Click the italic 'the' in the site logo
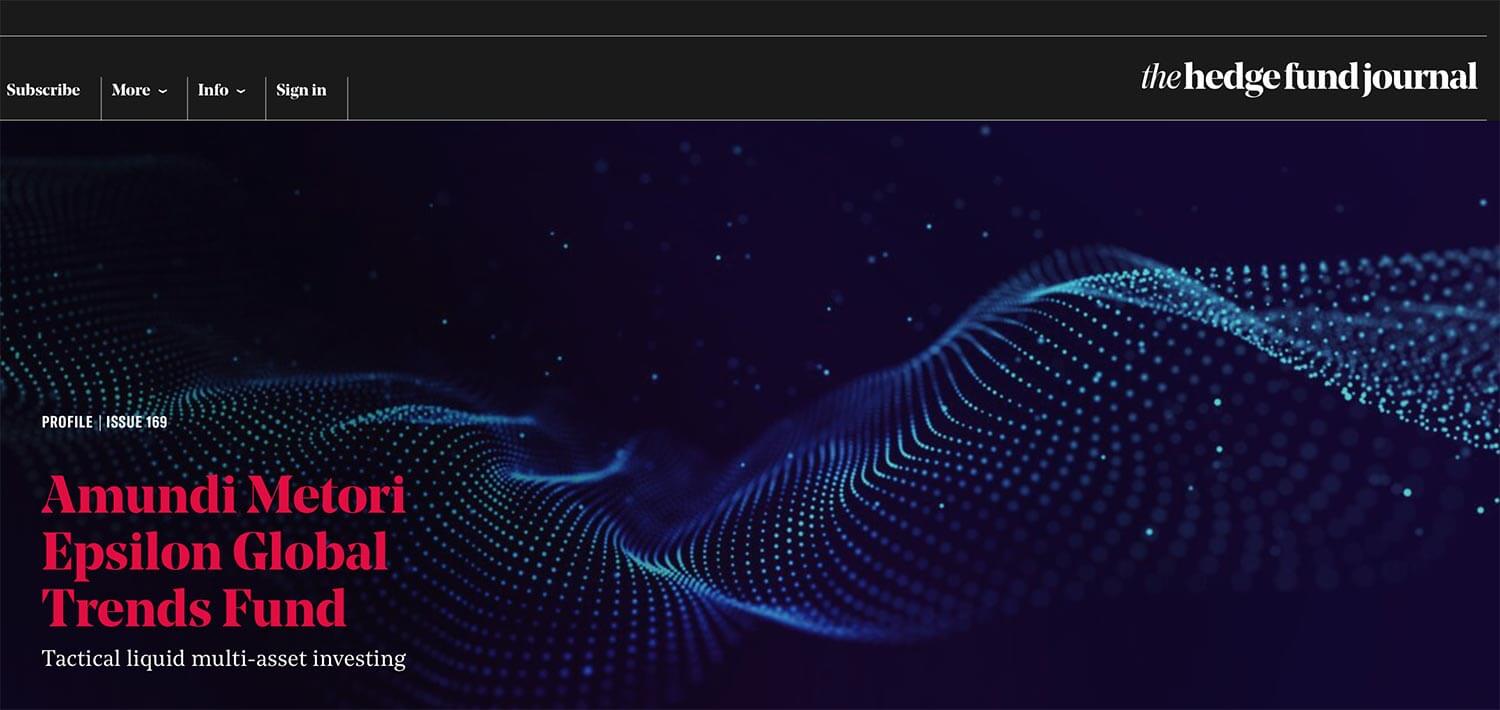1500x710 pixels. click(1161, 77)
